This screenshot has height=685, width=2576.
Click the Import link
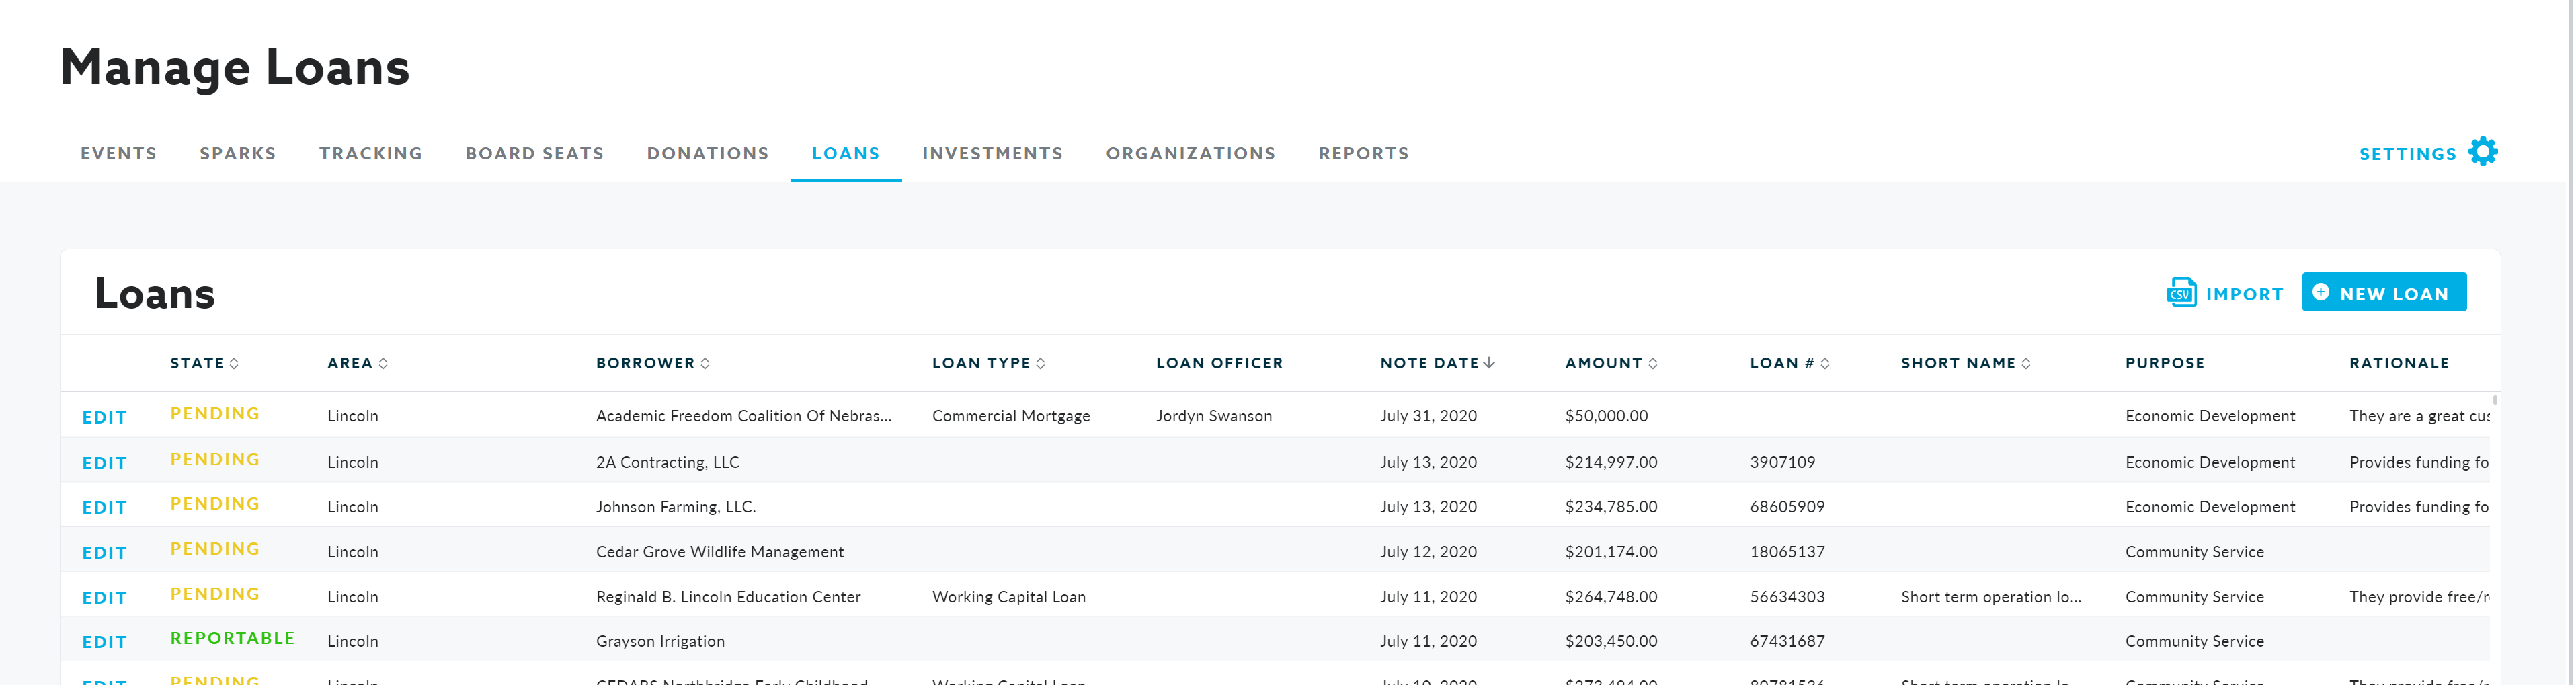tap(2244, 295)
